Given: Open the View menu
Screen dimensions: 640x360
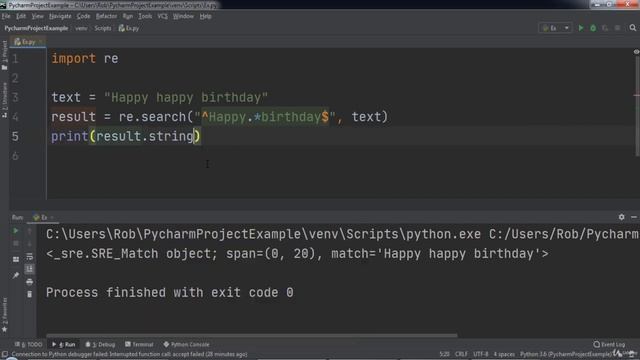Looking at the screenshot, I should click(37, 16).
